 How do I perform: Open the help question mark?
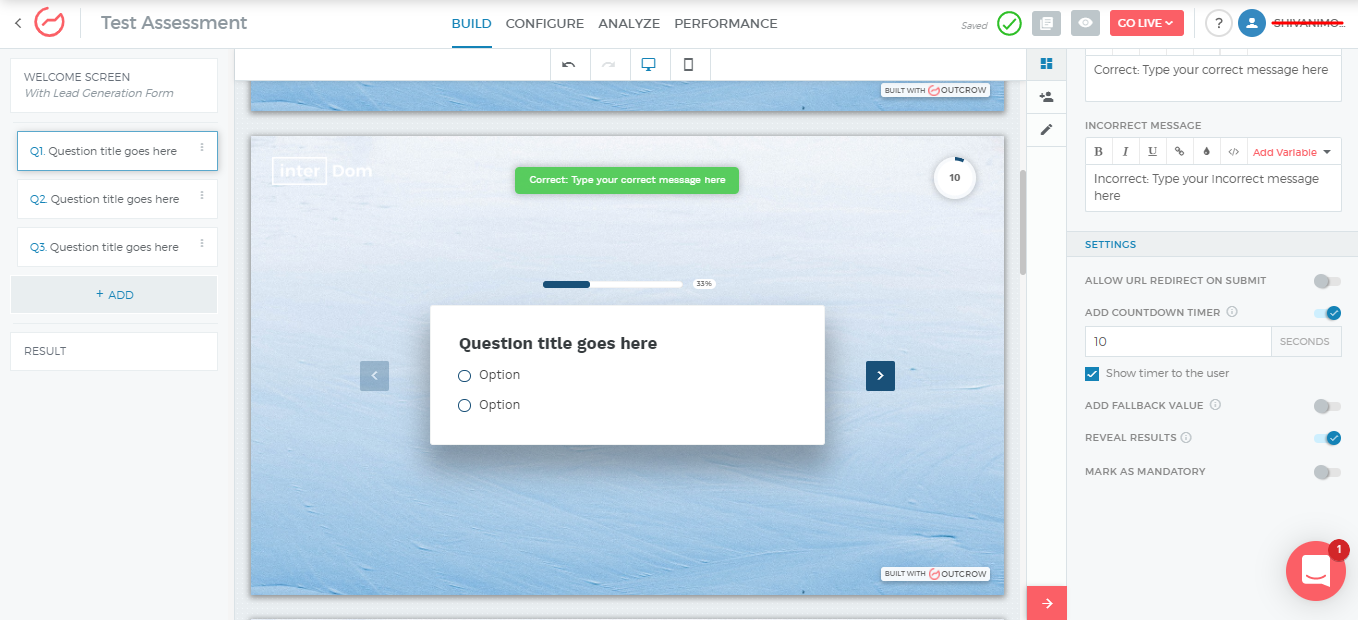coord(1218,23)
